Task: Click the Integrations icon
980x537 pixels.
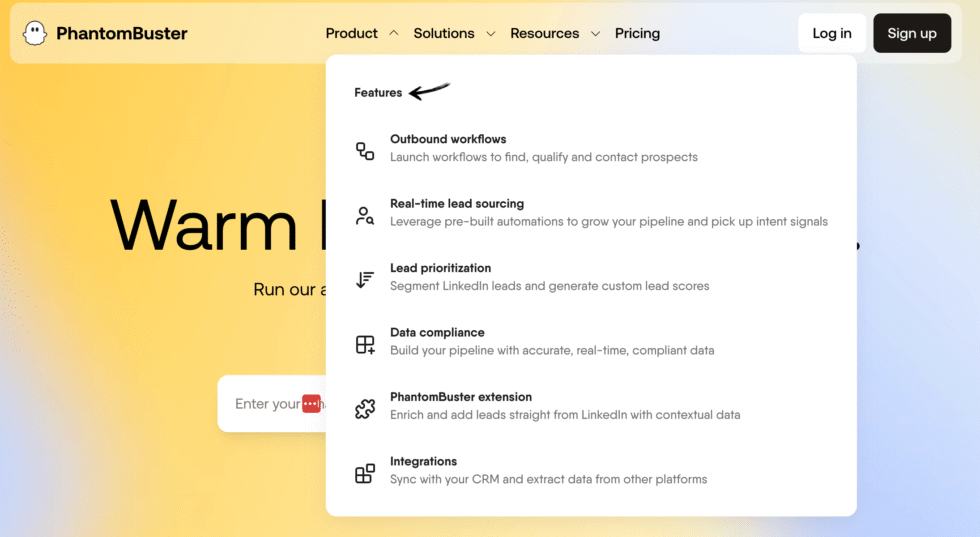Action: click(x=365, y=473)
